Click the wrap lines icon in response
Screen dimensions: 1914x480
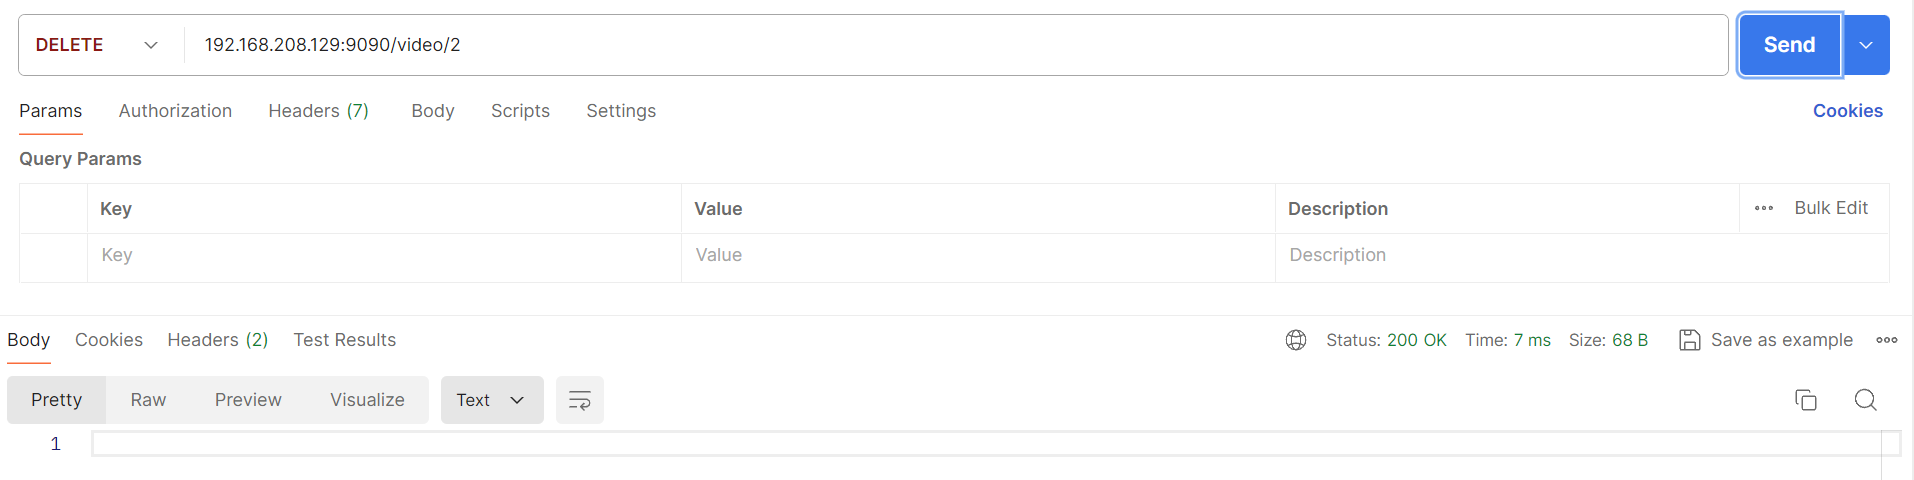coord(579,400)
